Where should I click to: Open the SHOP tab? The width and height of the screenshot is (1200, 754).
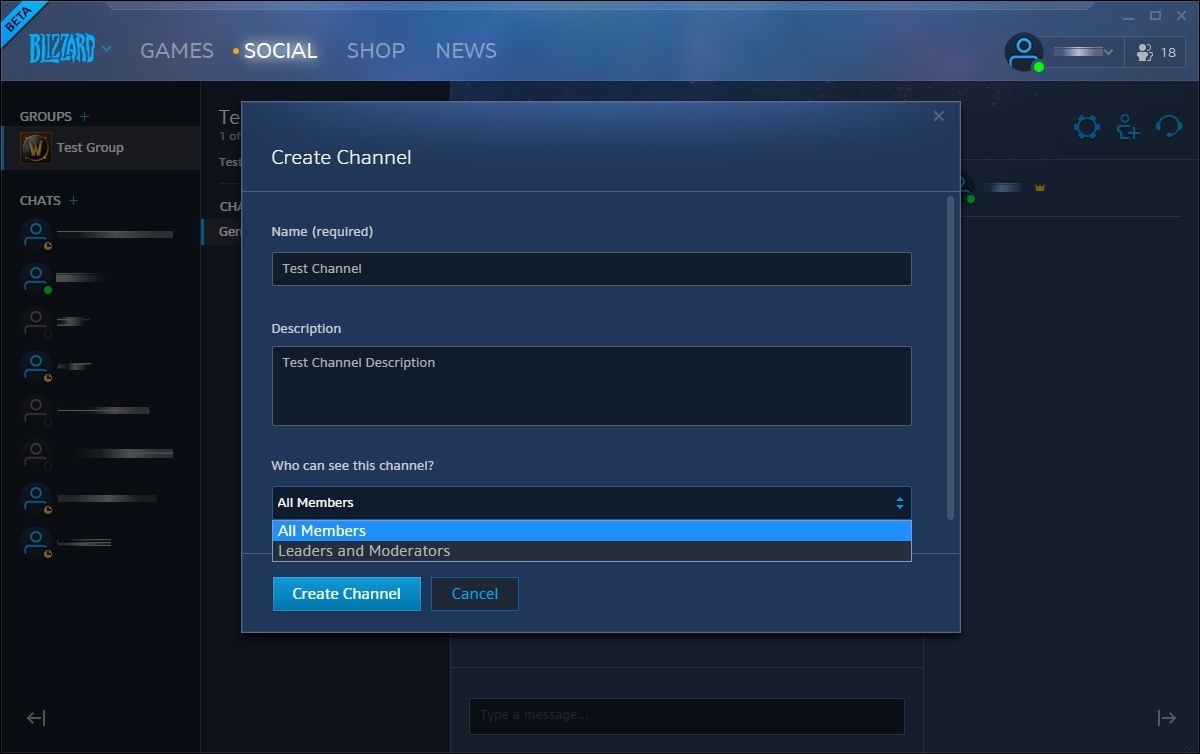[x=376, y=51]
